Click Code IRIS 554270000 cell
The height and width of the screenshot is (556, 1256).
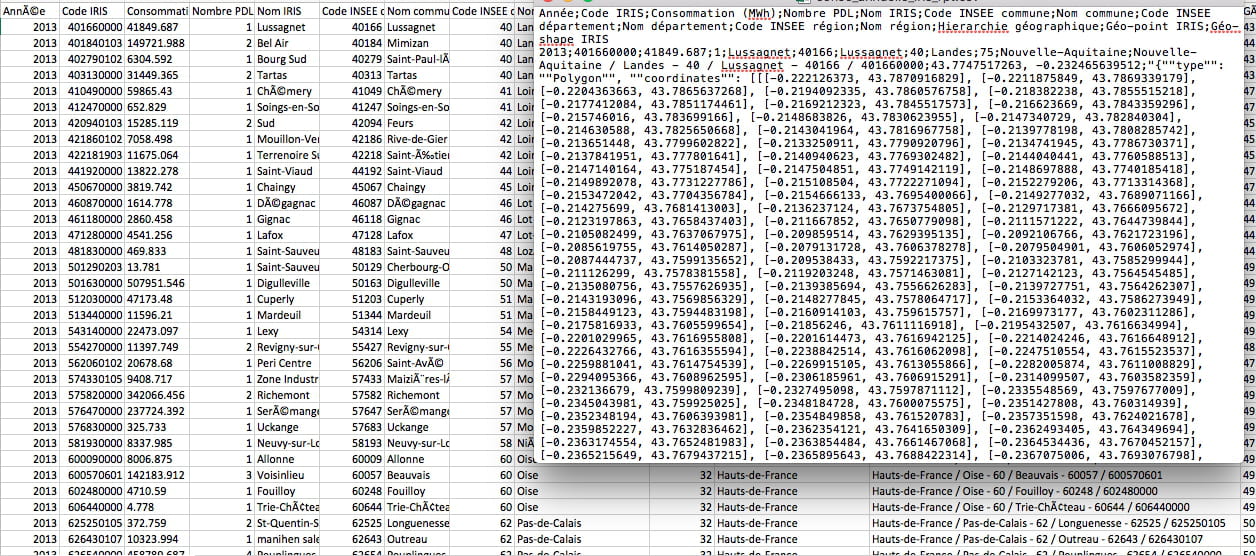click(x=92, y=347)
